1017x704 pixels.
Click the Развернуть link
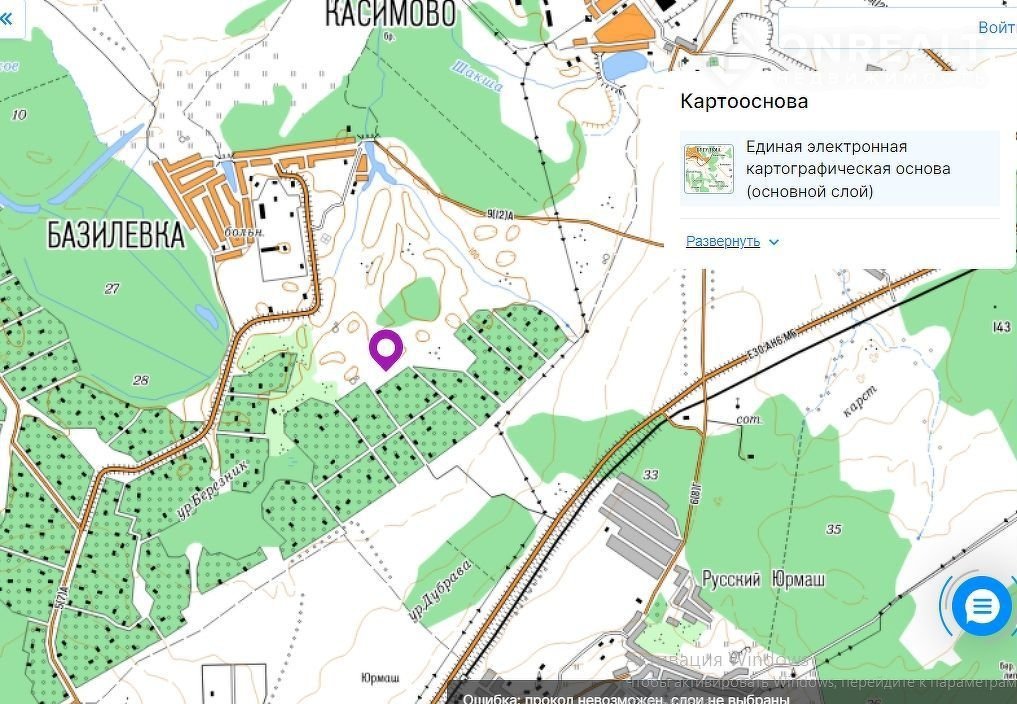[x=723, y=241]
